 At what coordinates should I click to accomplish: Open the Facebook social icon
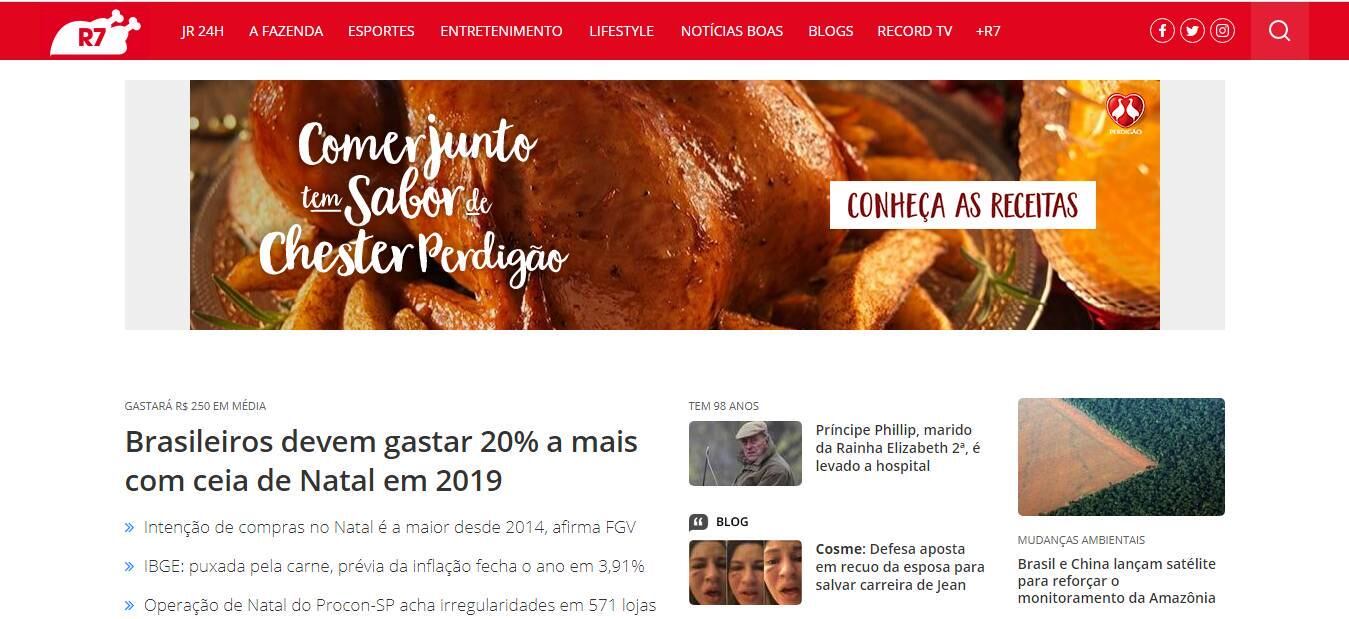[1162, 31]
